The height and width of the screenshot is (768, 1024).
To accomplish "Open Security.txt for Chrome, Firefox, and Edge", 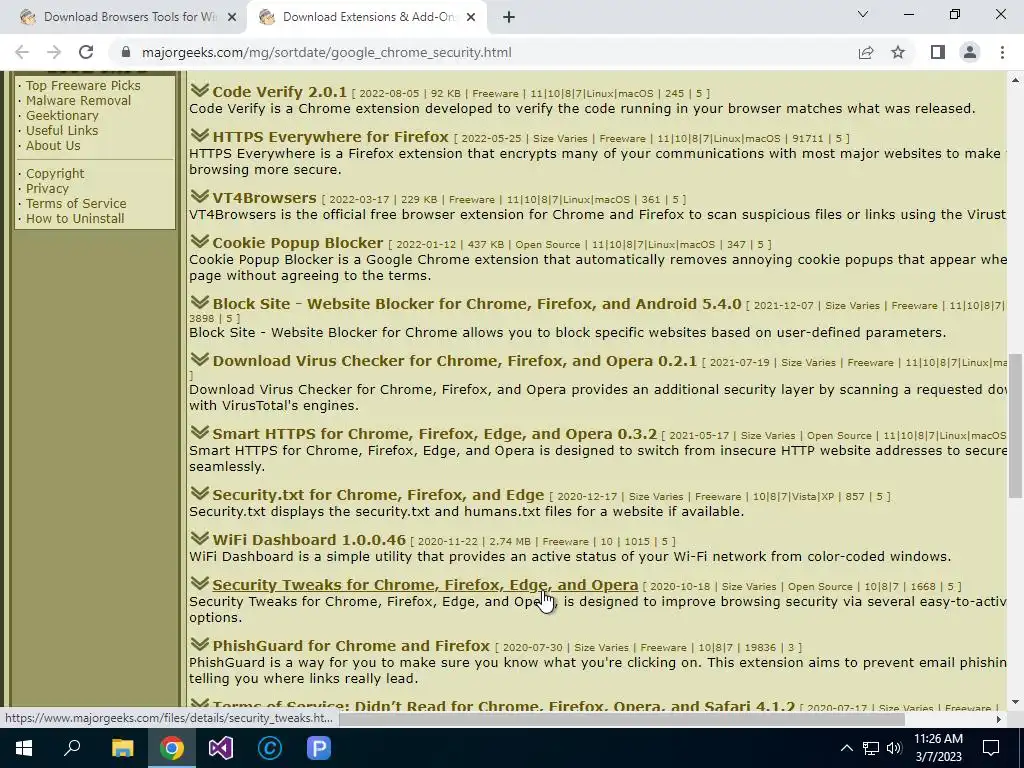I will (x=378, y=494).
